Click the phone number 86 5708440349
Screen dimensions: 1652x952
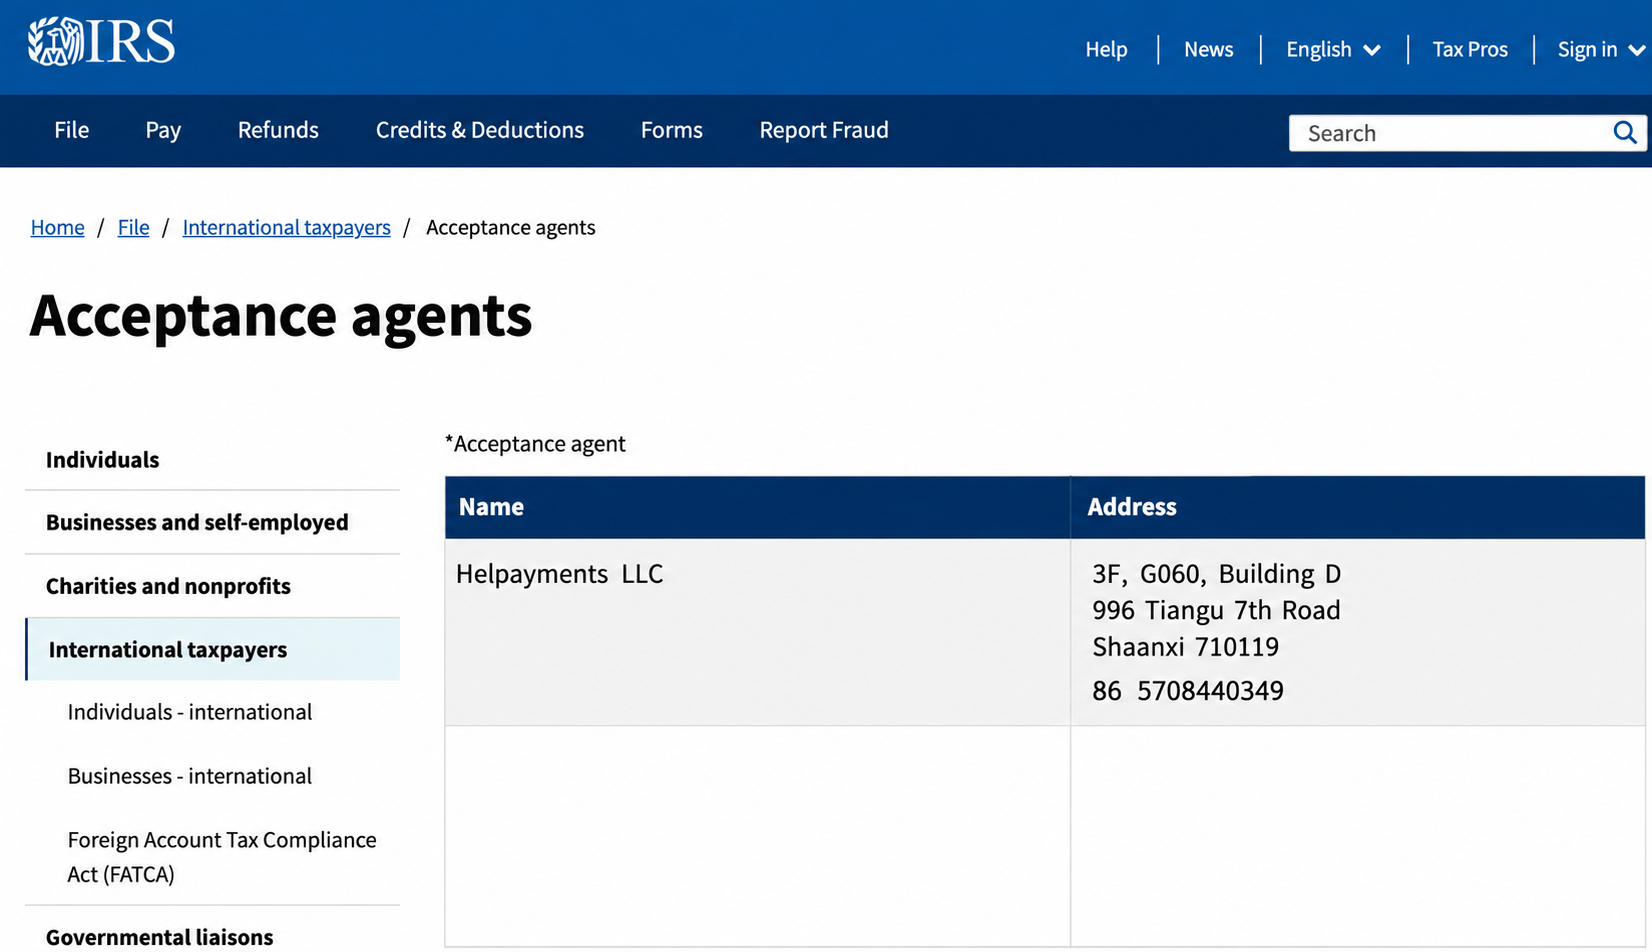[1187, 691]
